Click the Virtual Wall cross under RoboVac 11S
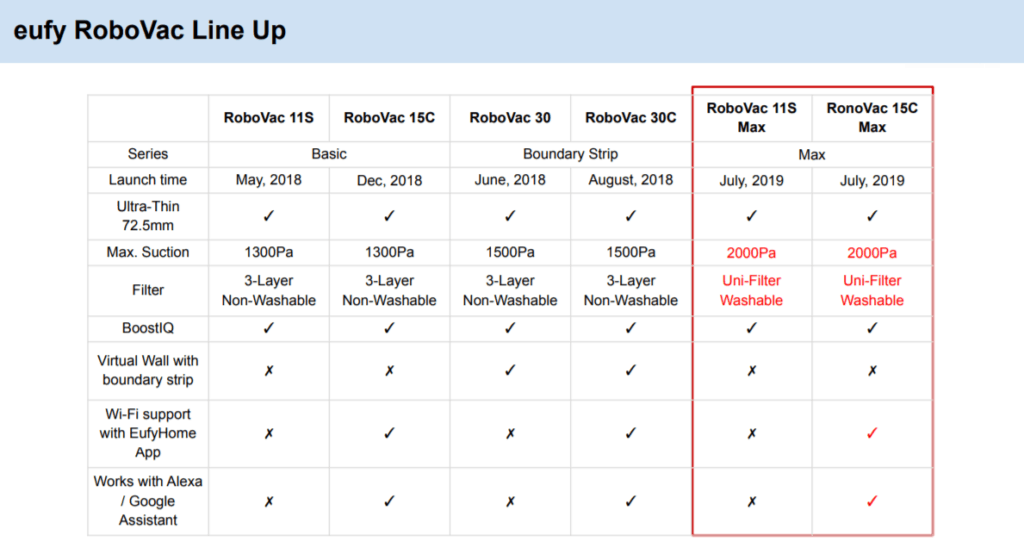 coord(269,370)
